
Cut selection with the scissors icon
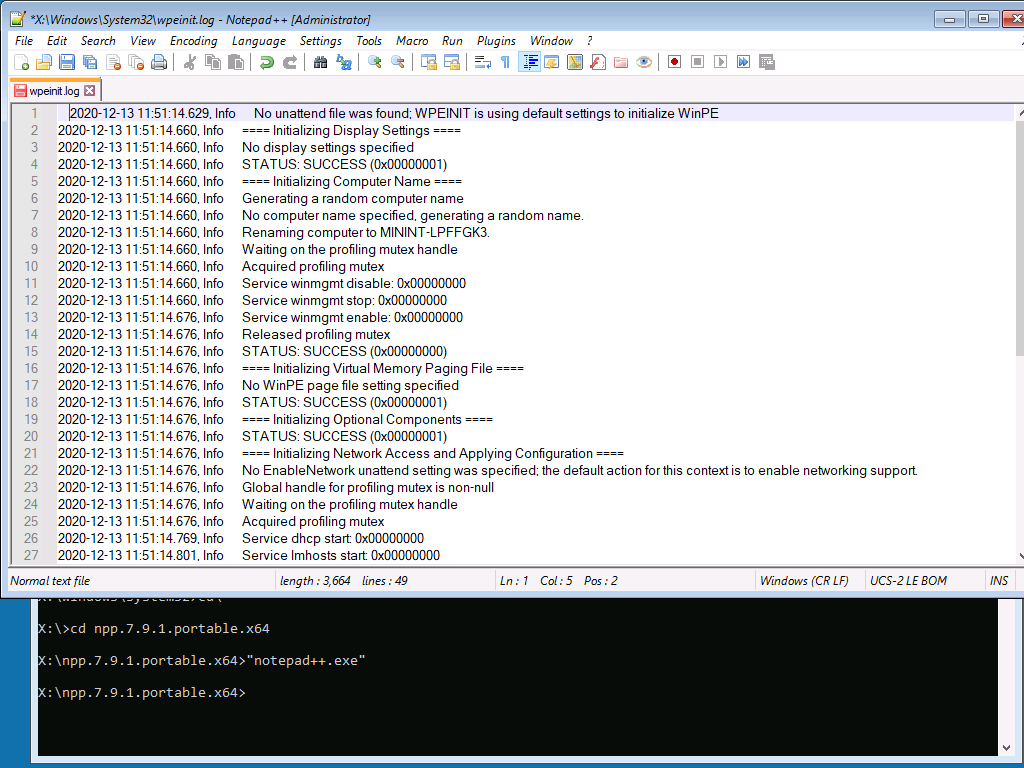[189, 62]
